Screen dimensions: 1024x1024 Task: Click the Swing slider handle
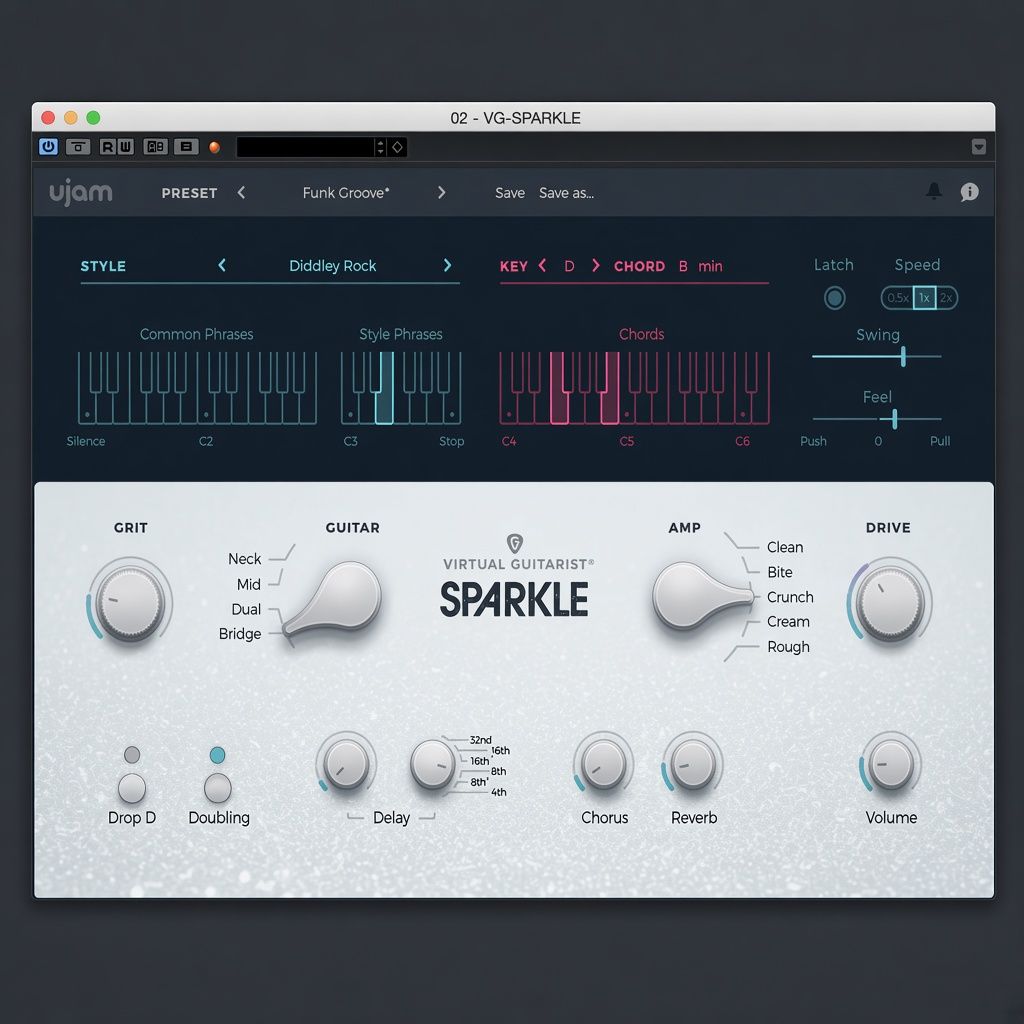coord(903,357)
